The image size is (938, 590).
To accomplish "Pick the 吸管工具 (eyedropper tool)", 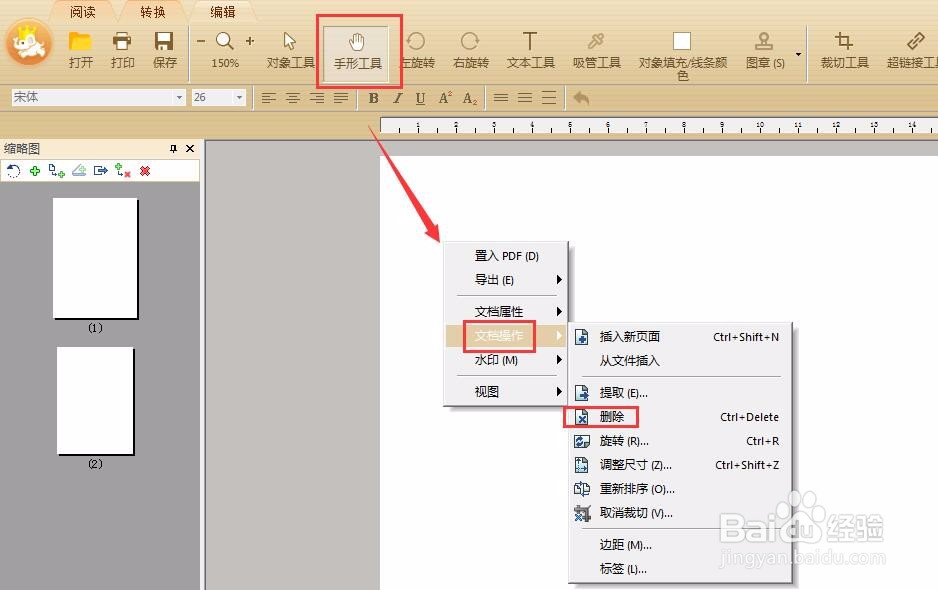I will 596,50.
